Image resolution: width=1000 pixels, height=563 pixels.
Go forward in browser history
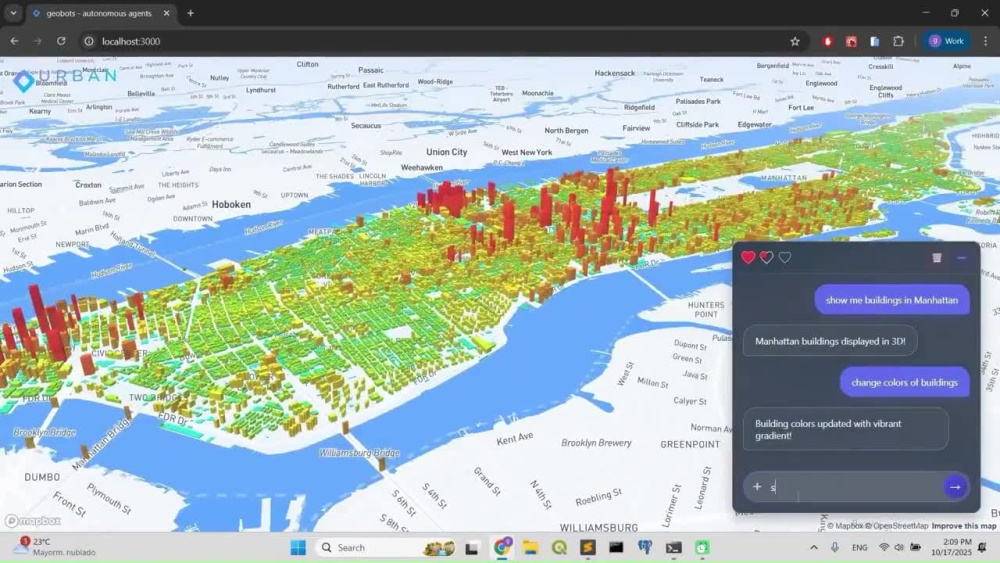(38, 41)
